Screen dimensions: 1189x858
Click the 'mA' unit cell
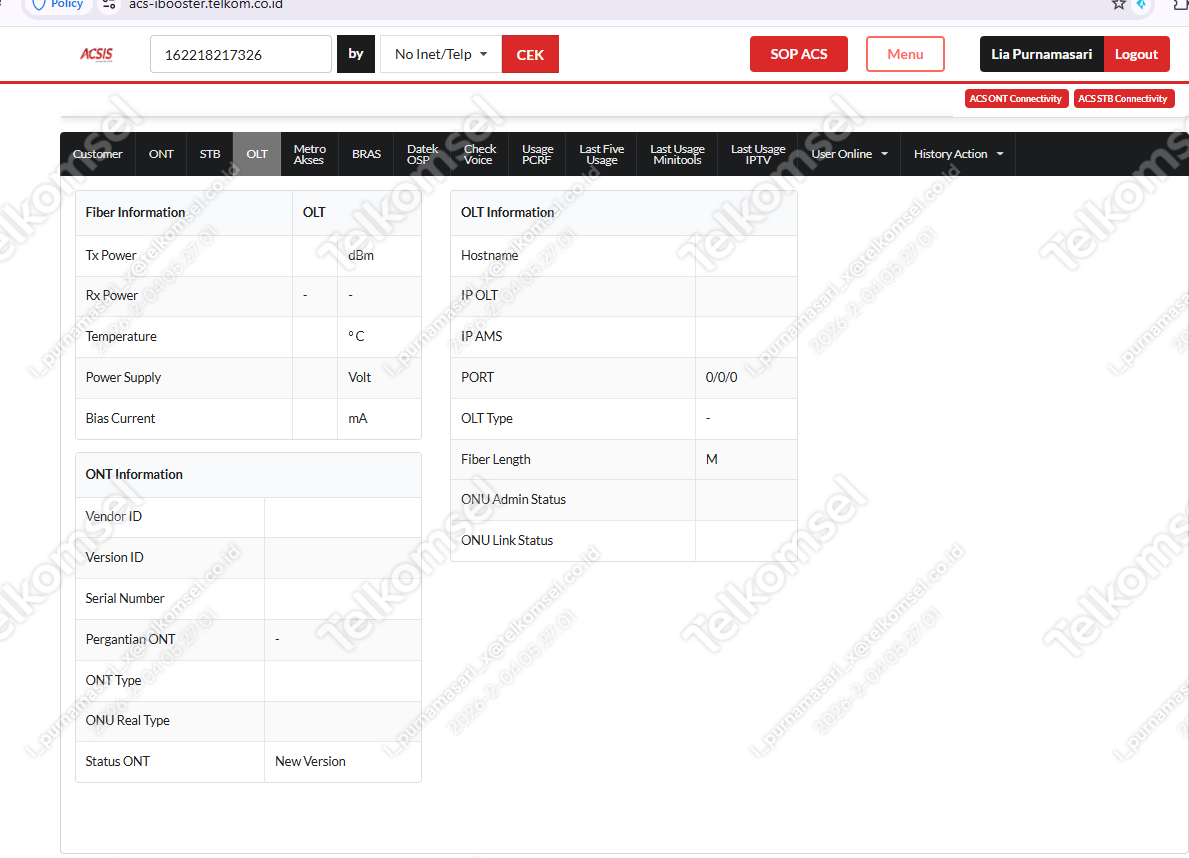[357, 418]
